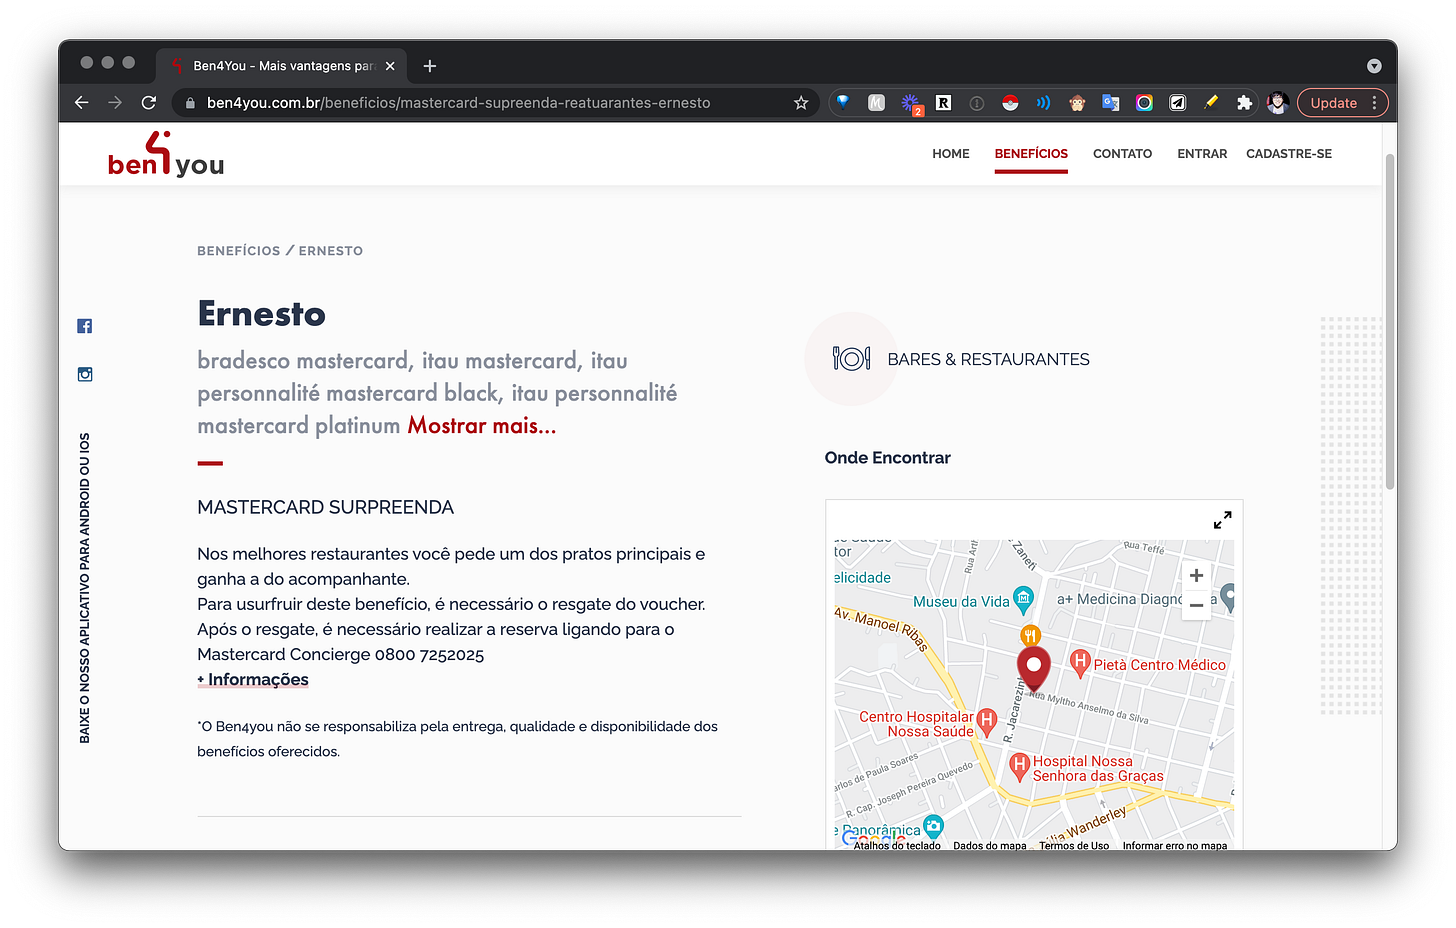Image resolution: width=1456 pixels, height=928 pixels.
Task: Click Informar erro no mapa link
Action: coord(1175,845)
